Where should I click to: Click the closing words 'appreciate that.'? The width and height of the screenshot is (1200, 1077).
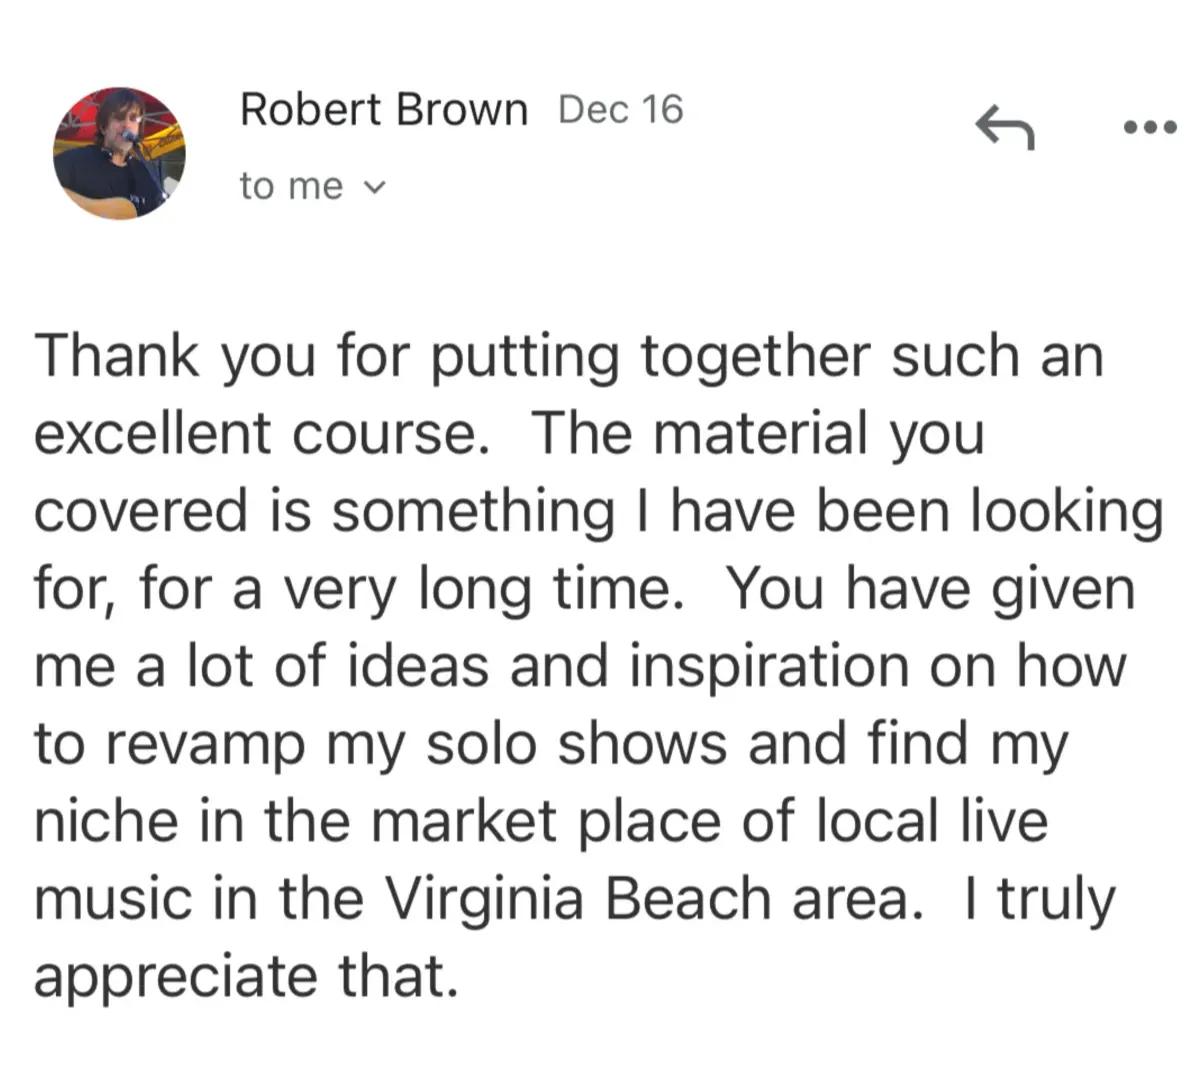click(x=247, y=978)
